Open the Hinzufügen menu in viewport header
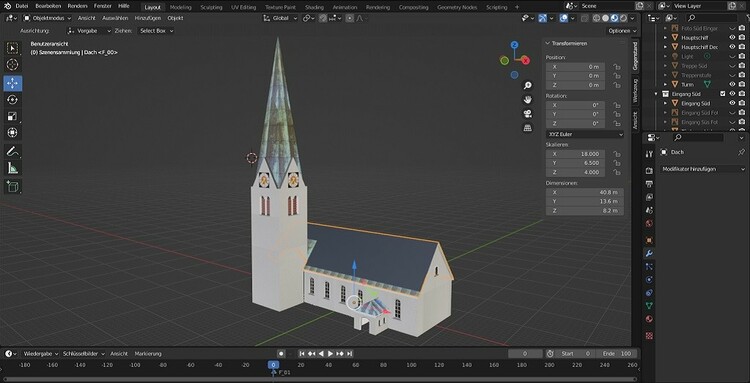 [147, 18]
